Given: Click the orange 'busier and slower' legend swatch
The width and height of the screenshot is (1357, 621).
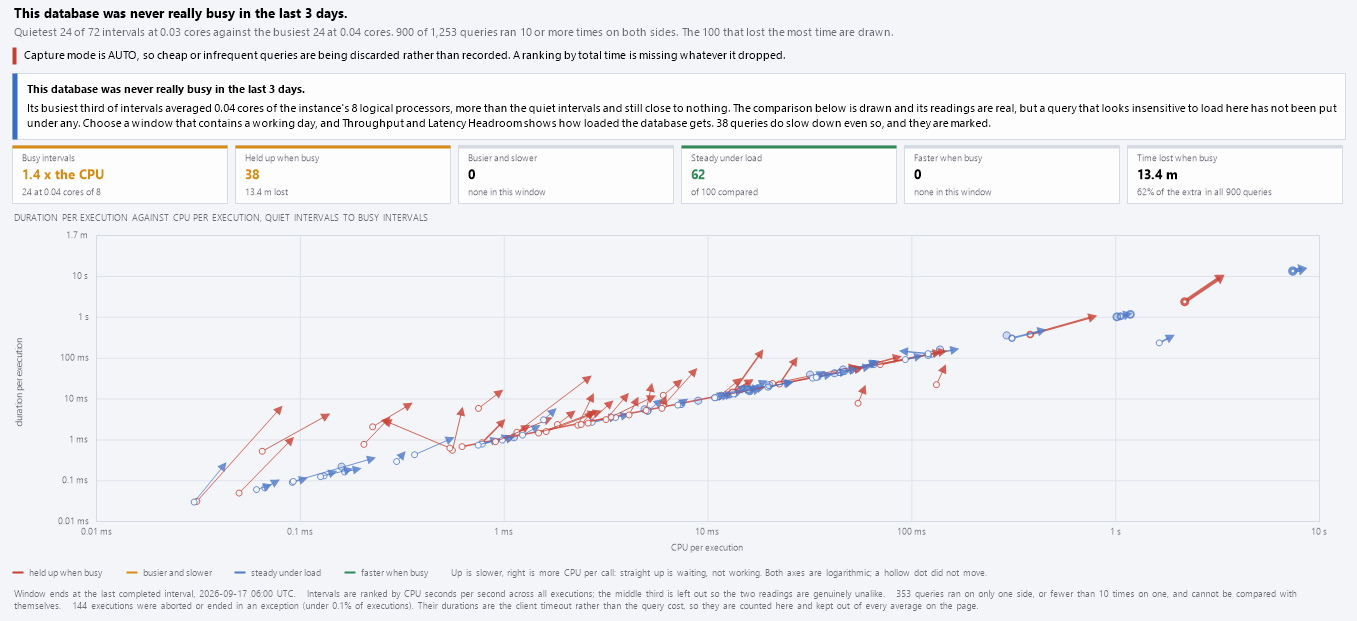Looking at the screenshot, I should click(x=132, y=573).
